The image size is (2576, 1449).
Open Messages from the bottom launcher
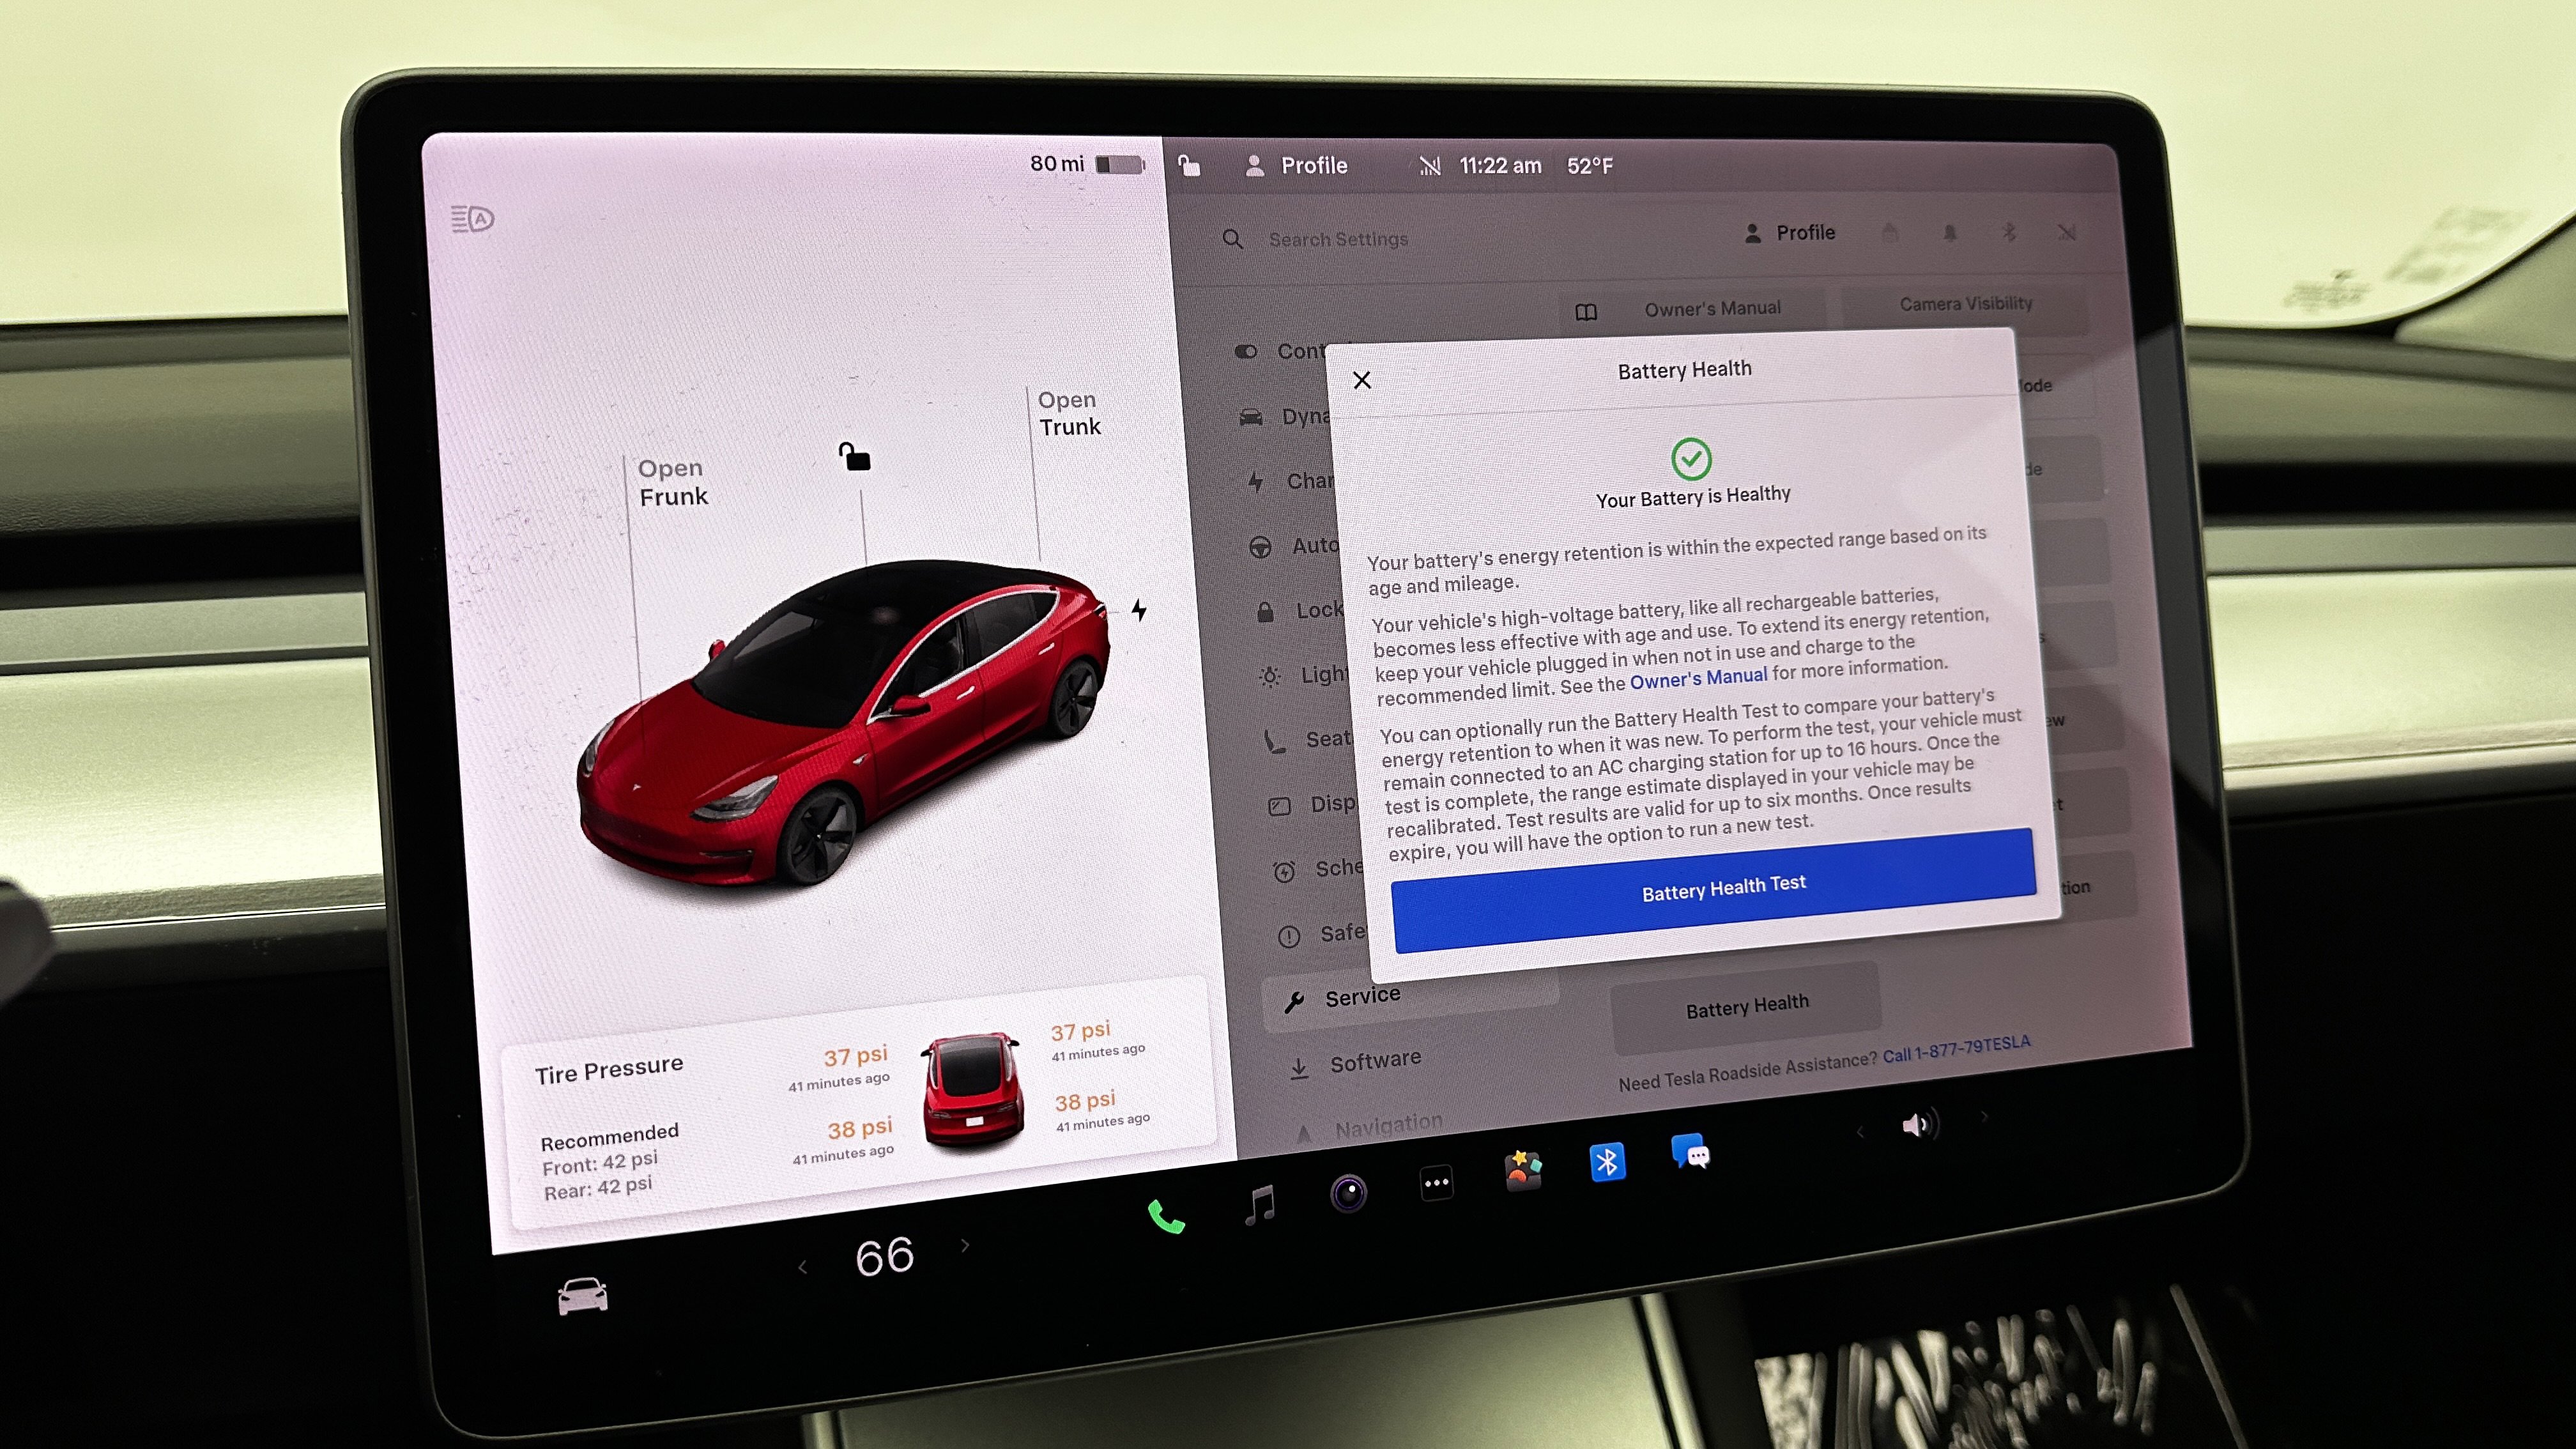1693,1154
